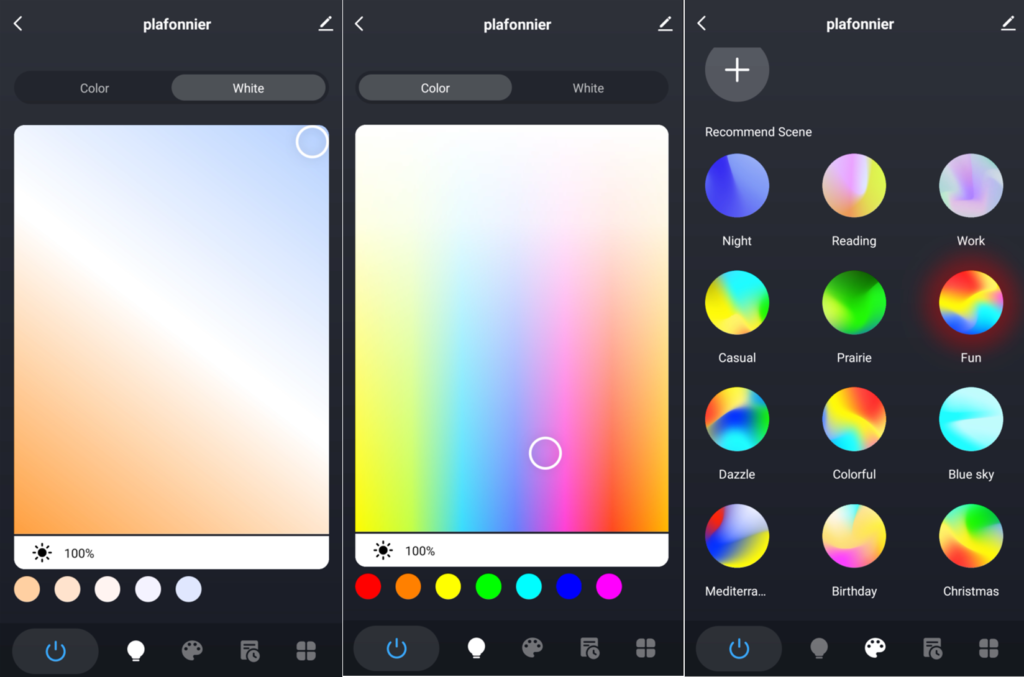Select the middle neutral white preset
1024x677 pixels.
coord(108,589)
